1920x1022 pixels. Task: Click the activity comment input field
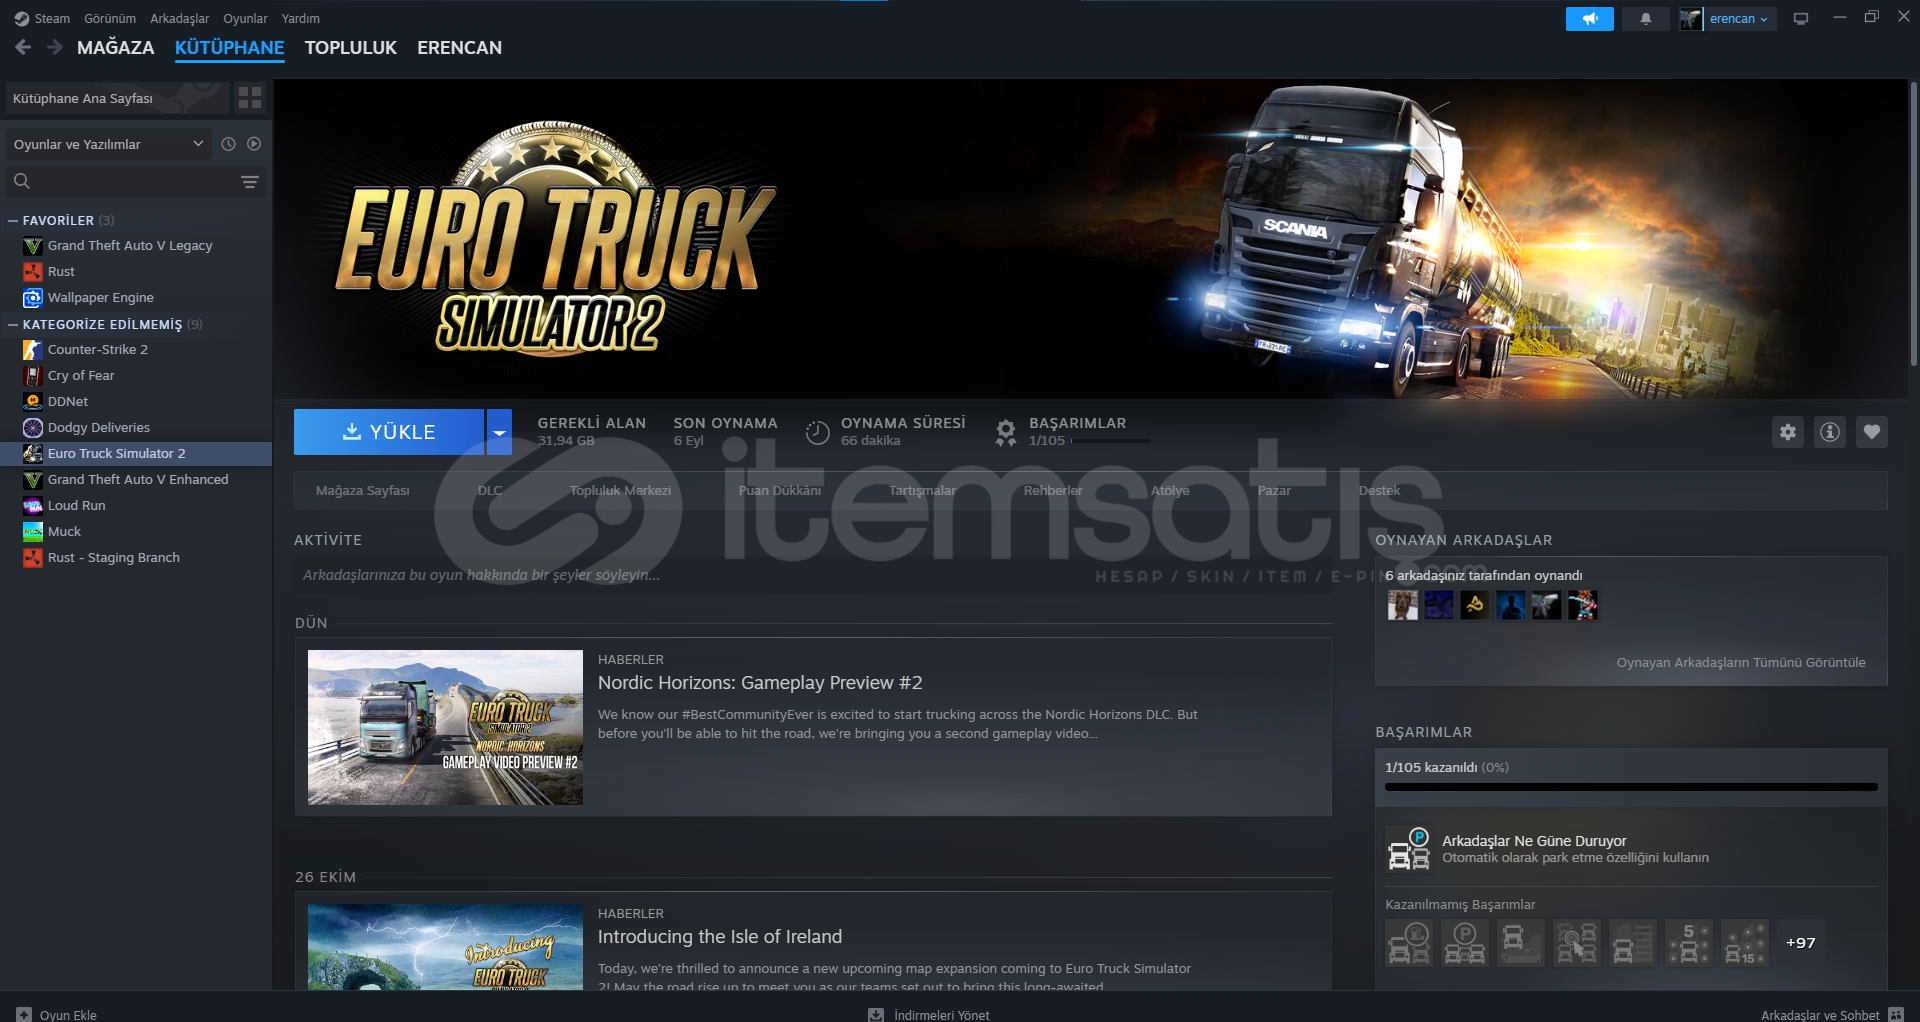click(812, 575)
